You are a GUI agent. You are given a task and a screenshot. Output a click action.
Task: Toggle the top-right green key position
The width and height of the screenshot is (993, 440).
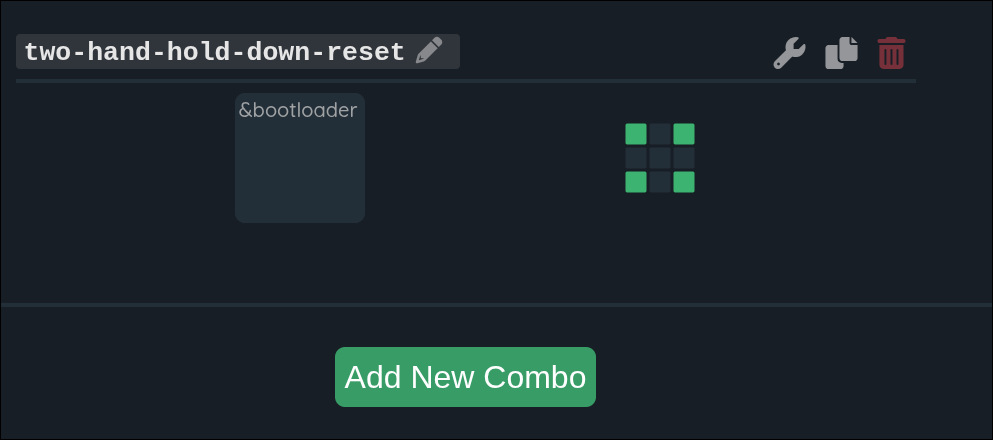coord(684,134)
